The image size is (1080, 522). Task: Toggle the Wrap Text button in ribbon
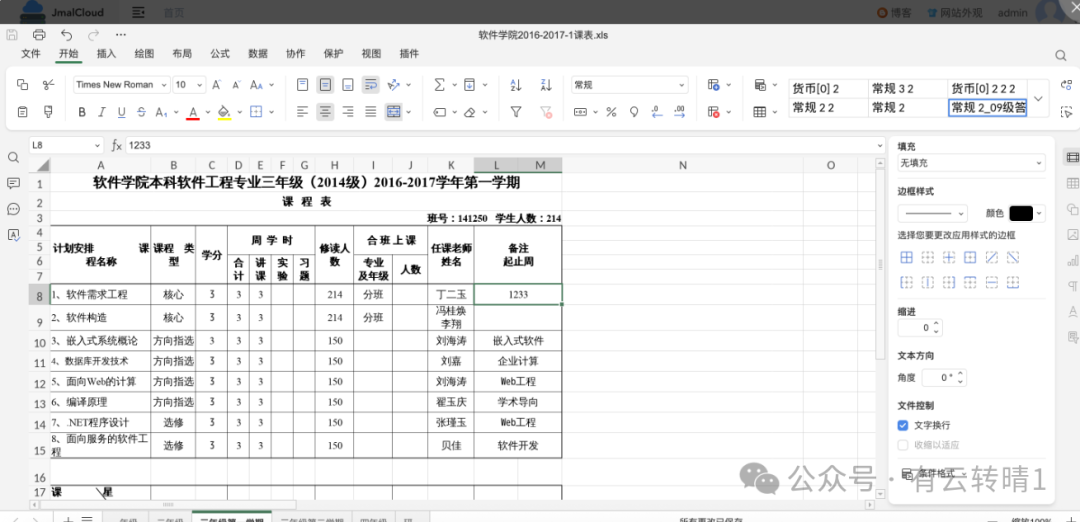(371, 85)
